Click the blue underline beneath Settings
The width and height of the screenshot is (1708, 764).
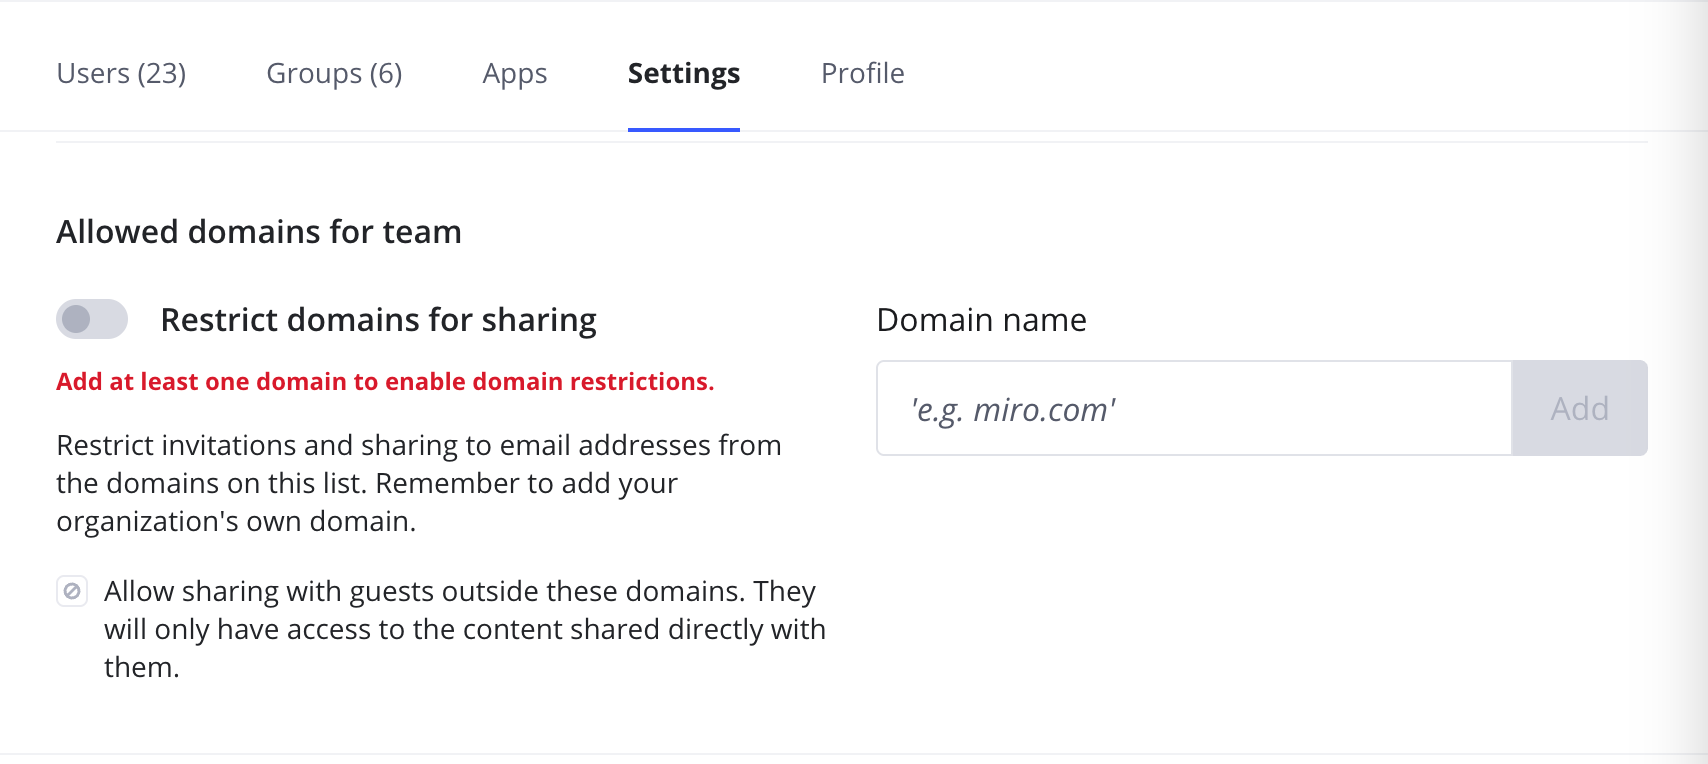[683, 129]
